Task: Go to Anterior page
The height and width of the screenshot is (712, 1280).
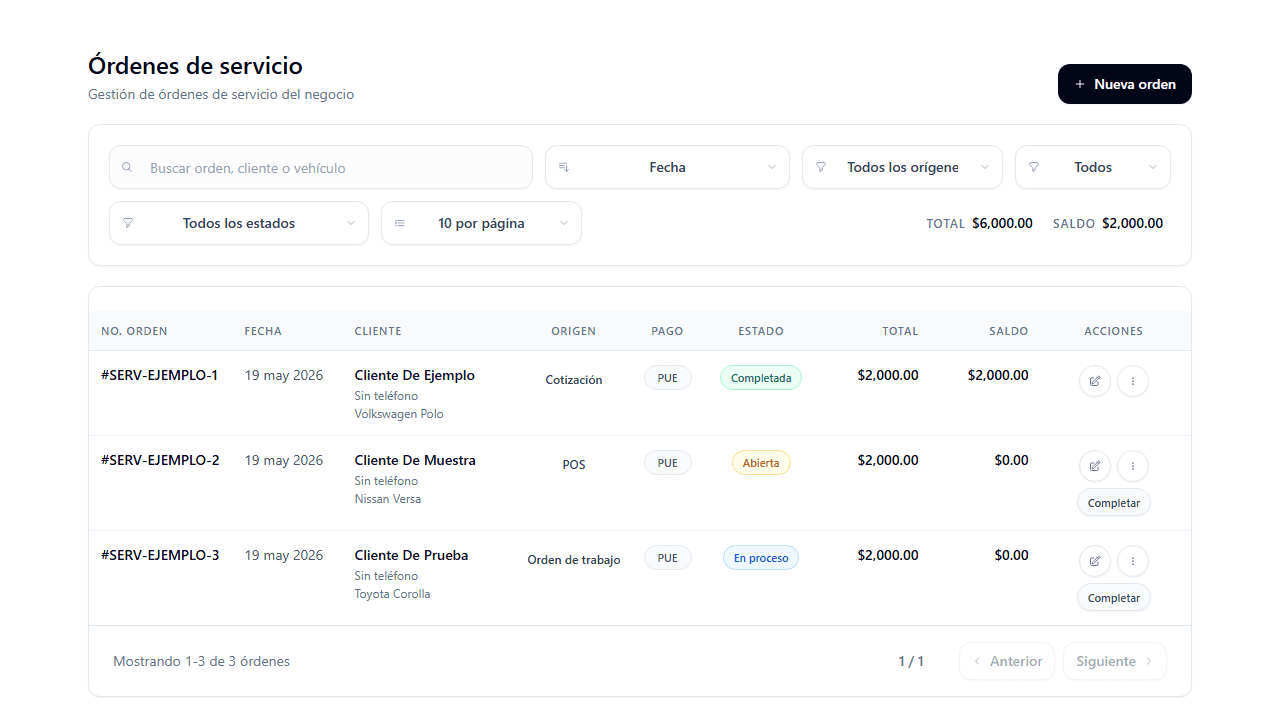Action: (x=1007, y=661)
